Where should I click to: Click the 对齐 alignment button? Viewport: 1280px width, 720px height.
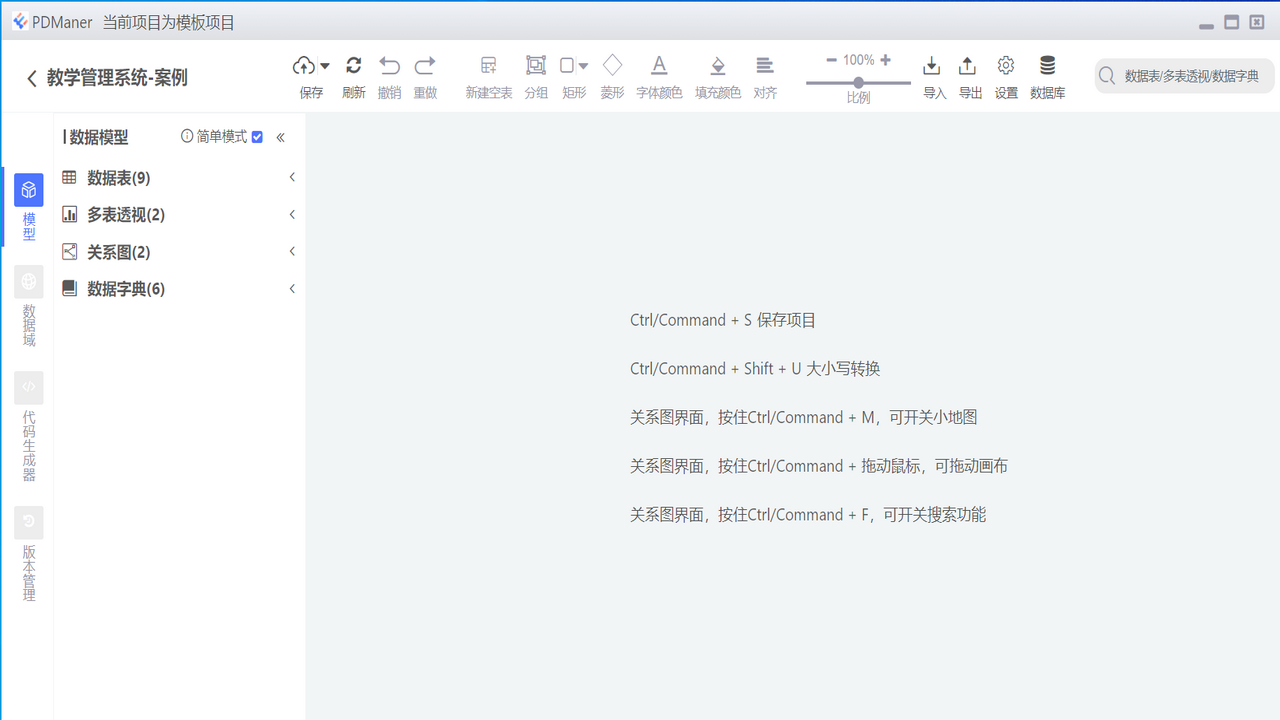click(765, 75)
